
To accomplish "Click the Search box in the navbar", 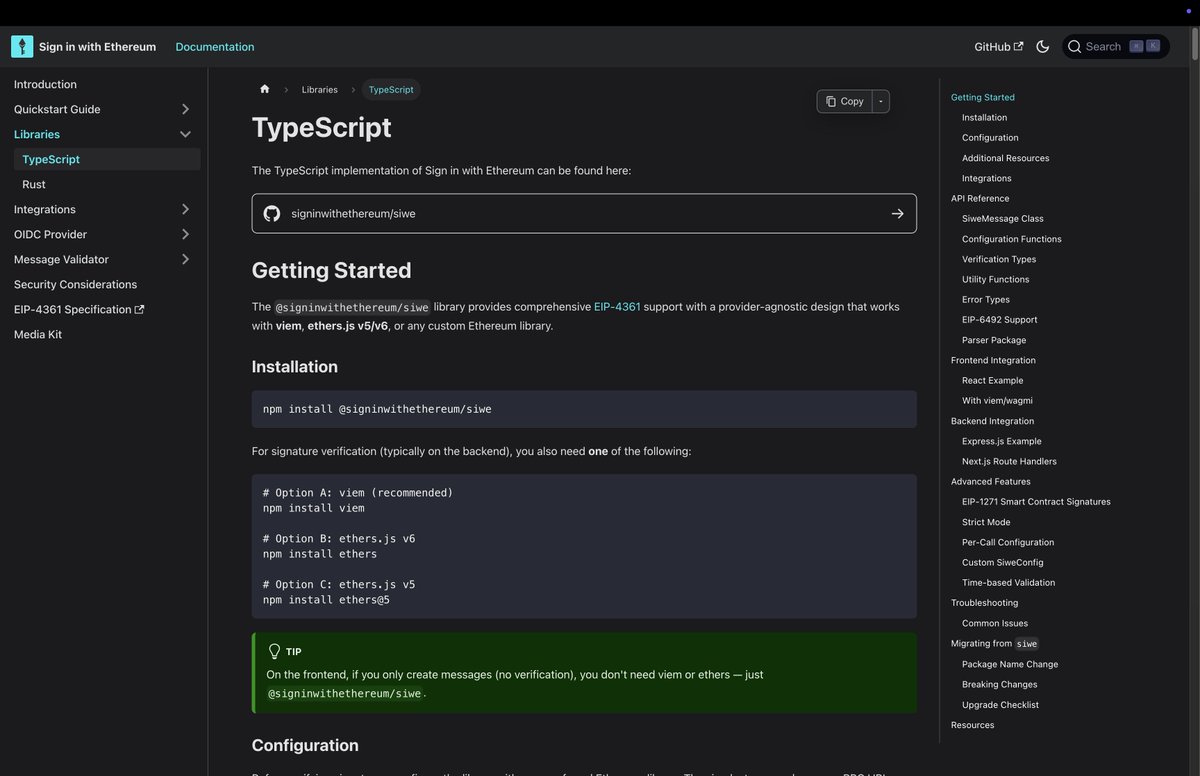I will (x=1115, y=47).
